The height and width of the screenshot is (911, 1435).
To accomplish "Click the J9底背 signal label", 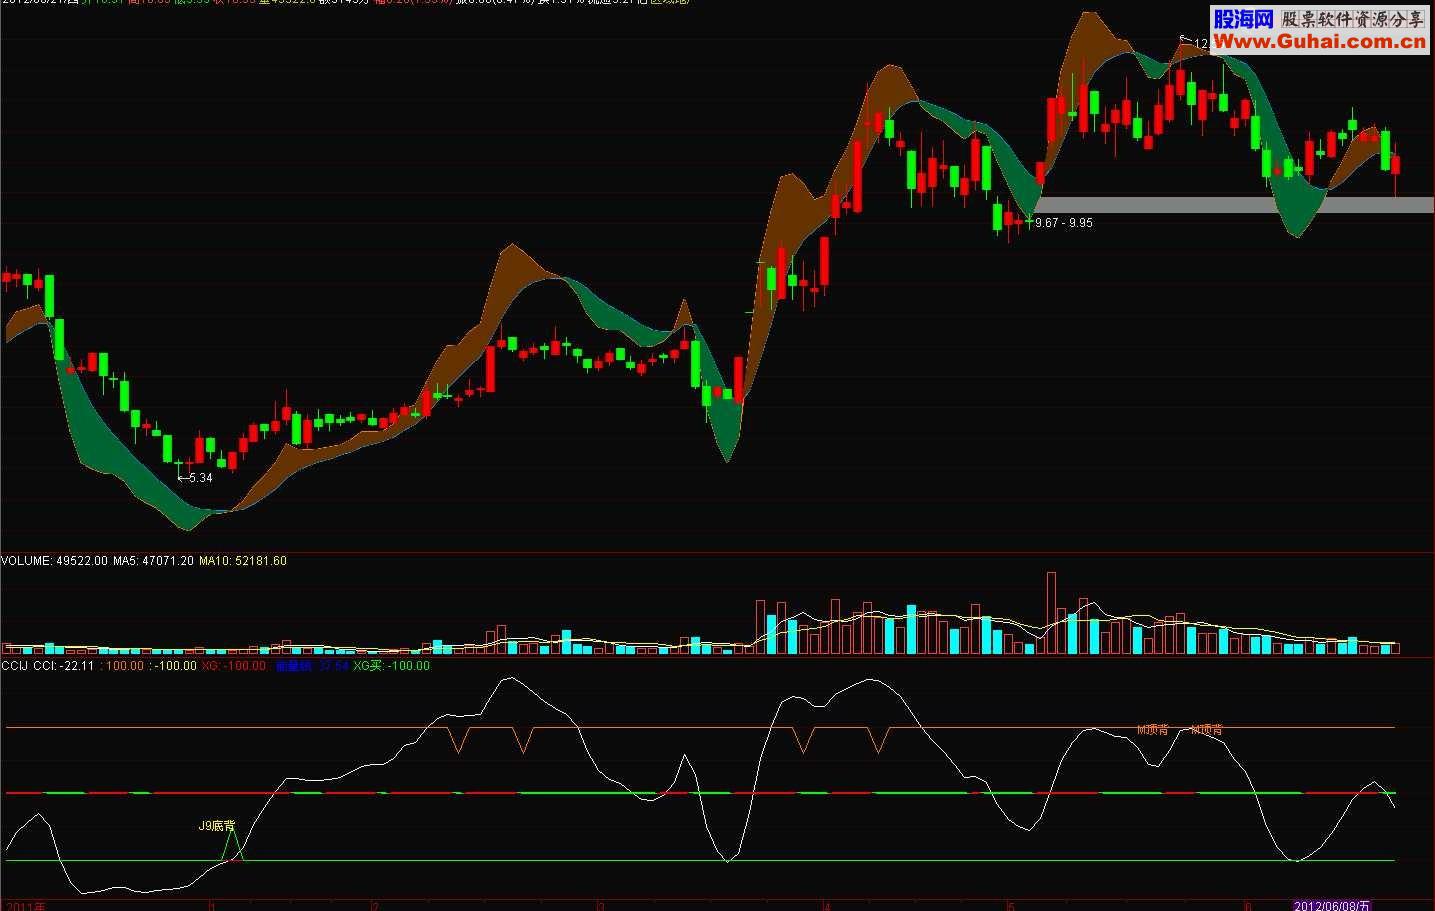I will point(216,826).
